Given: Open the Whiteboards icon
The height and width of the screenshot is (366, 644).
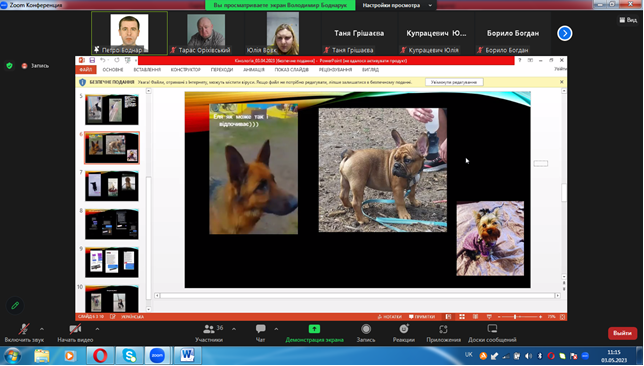Looking at the screenshot, I should click(492, 329).
